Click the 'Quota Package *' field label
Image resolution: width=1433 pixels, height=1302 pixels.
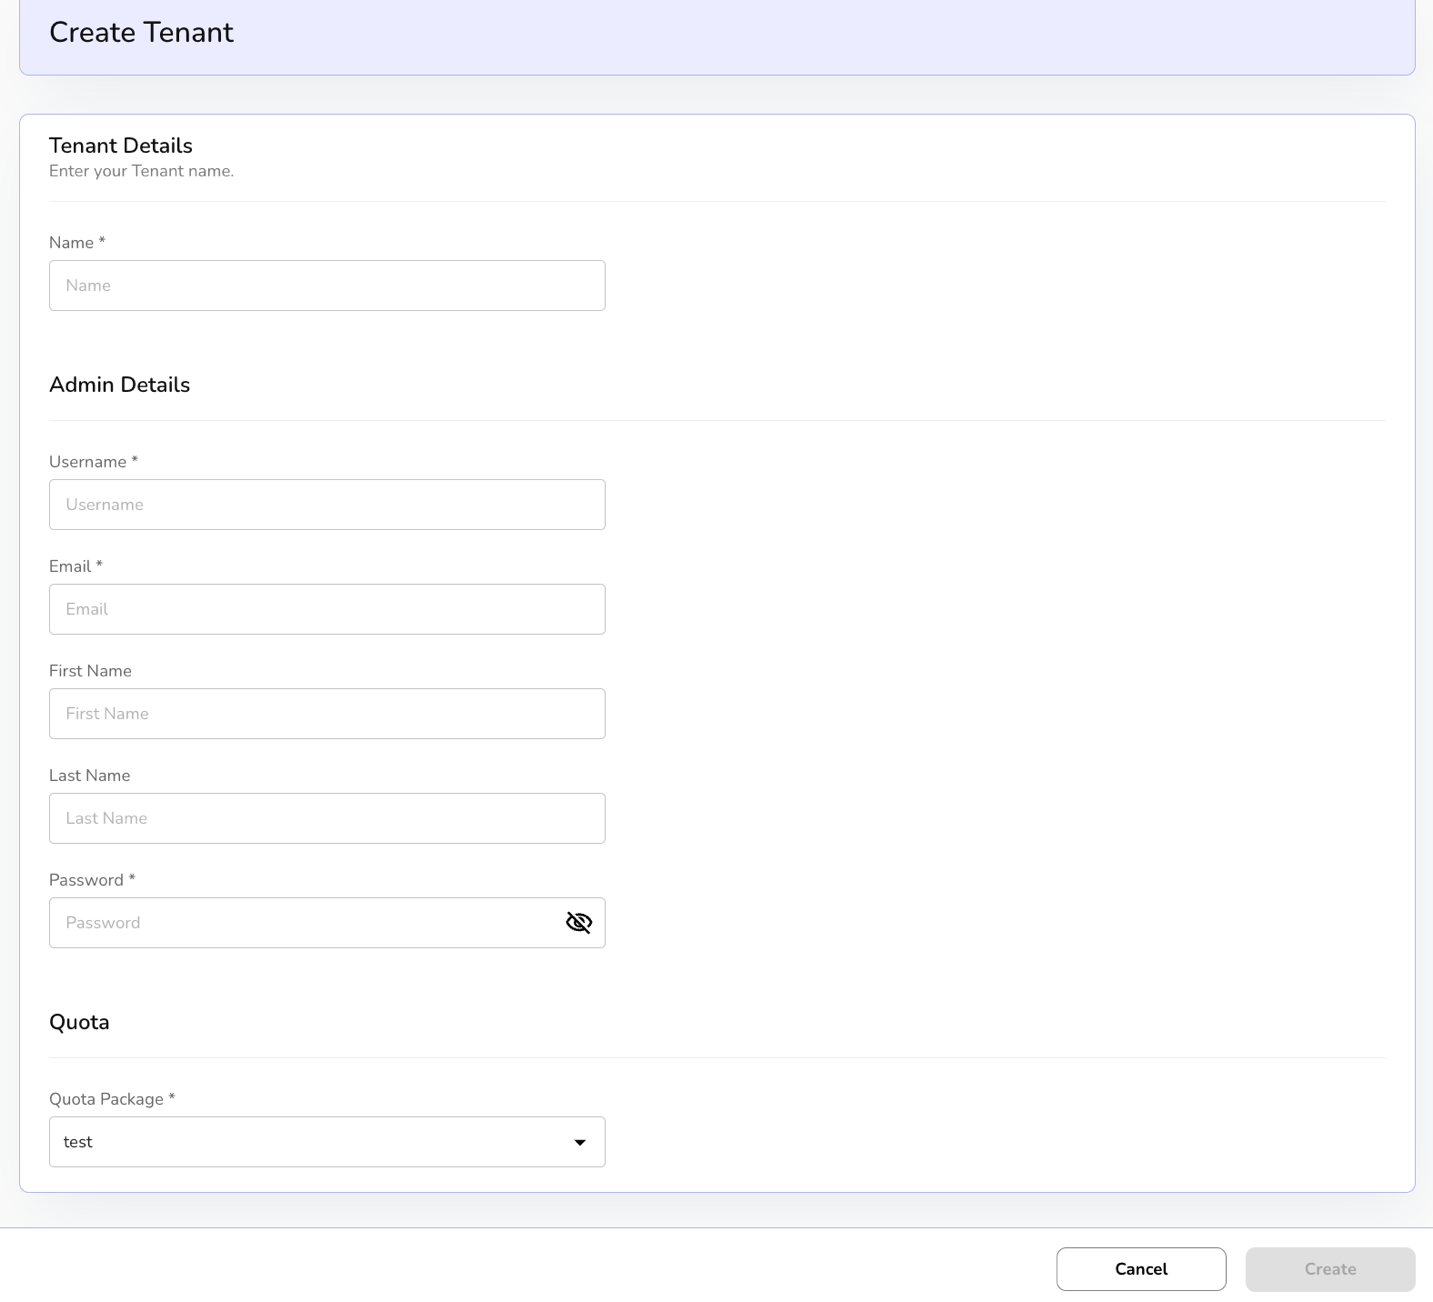[112, 1099]
